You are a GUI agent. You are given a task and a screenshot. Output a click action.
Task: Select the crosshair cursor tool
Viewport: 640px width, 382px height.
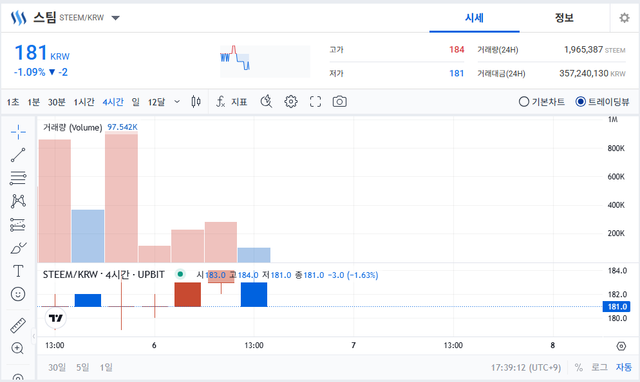[x=18, y=132]
